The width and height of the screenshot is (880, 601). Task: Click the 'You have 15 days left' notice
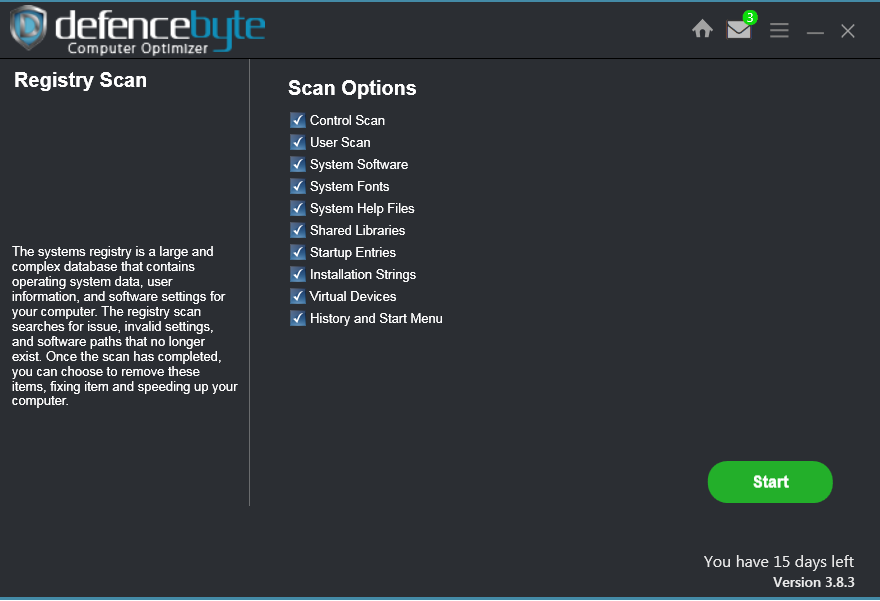[x=778, y=562]
